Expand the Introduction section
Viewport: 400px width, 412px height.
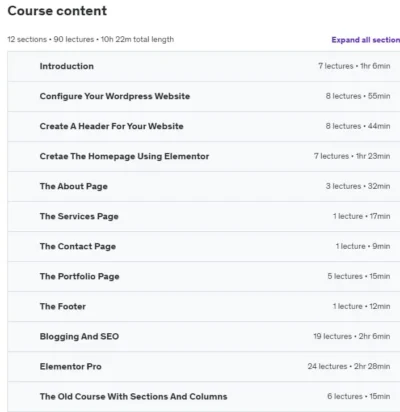pyautogui.click(x=204, y=66)
